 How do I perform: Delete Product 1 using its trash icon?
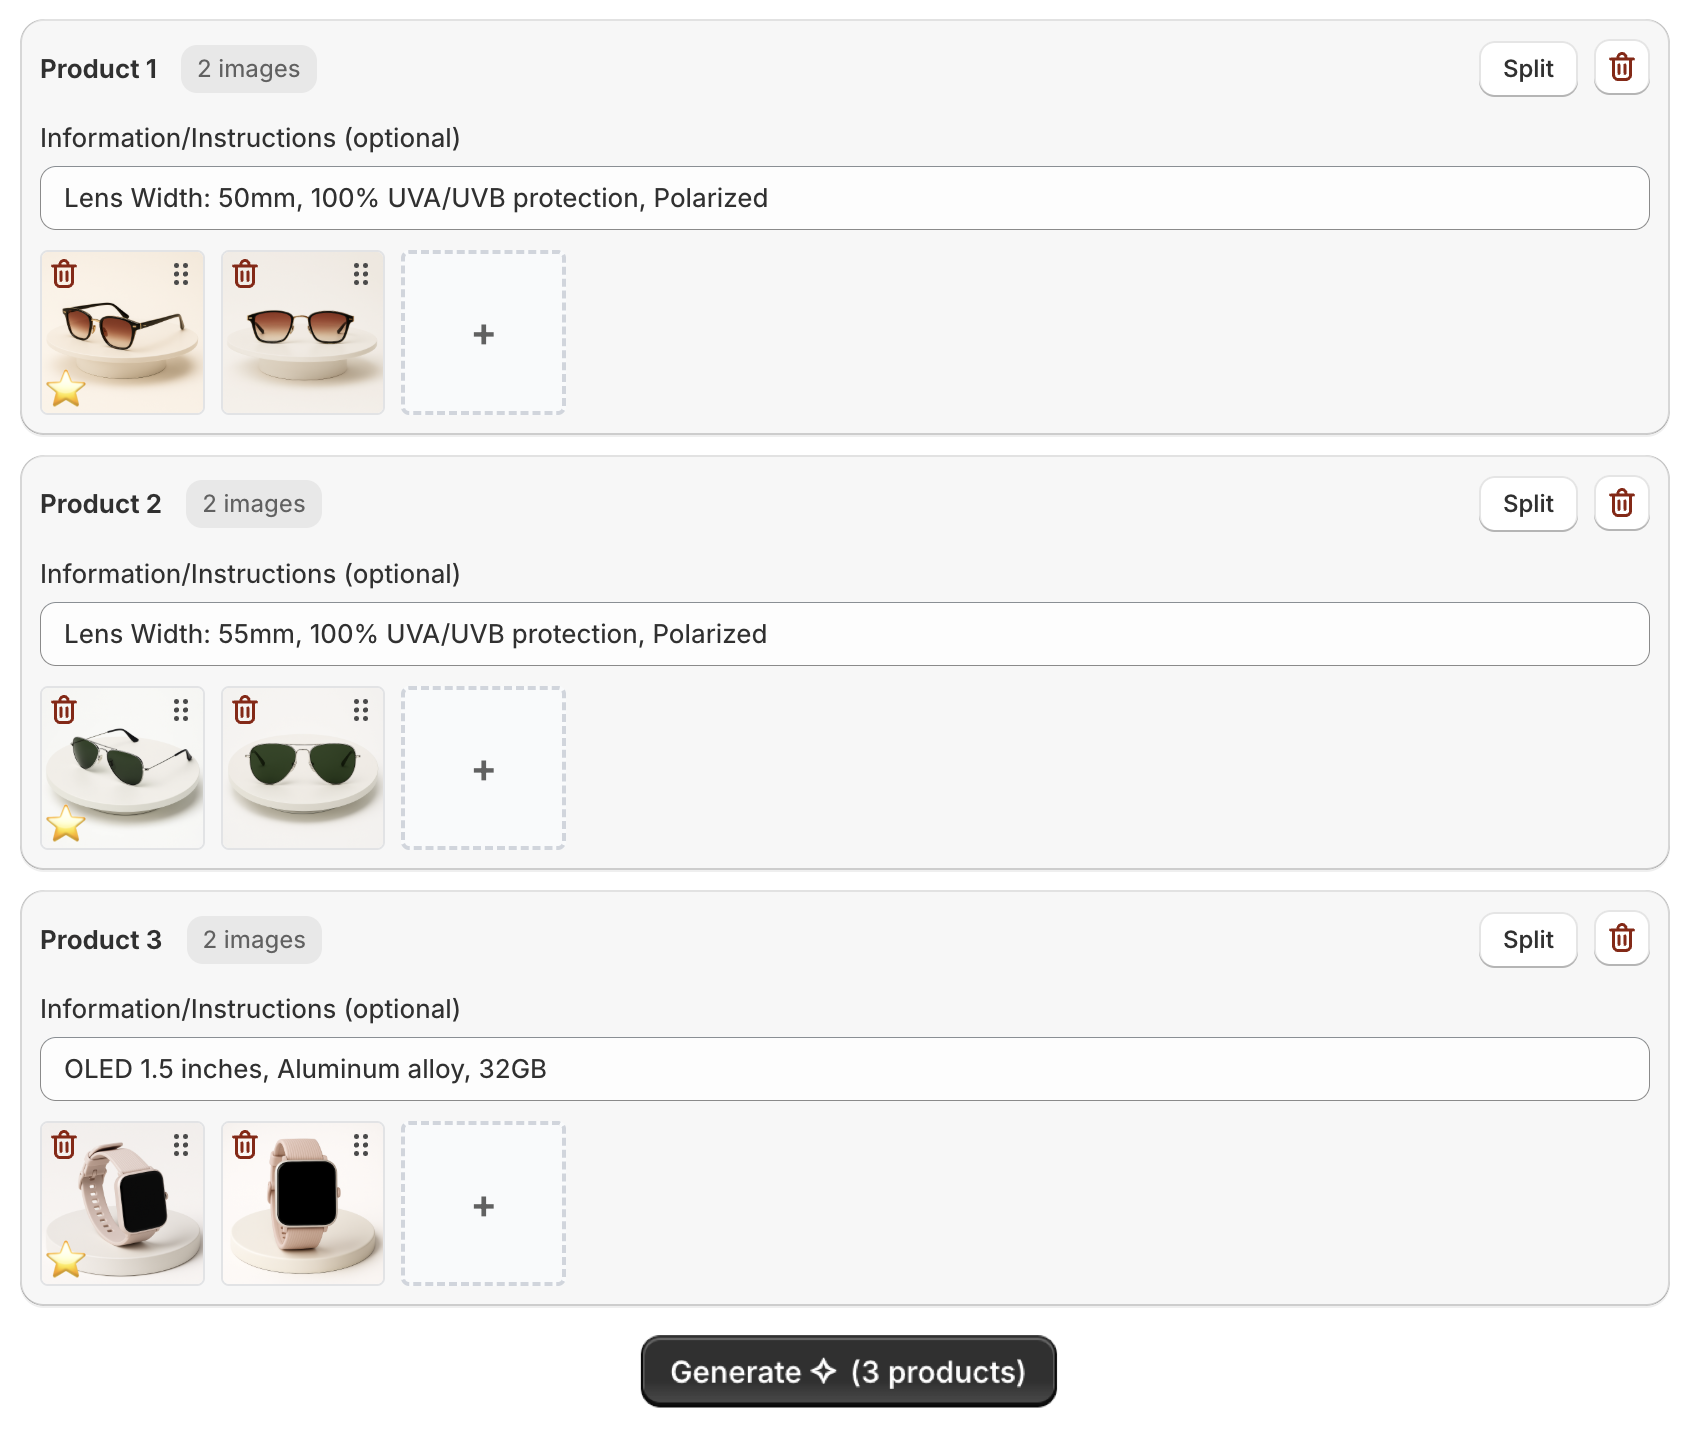[1621, 67]
